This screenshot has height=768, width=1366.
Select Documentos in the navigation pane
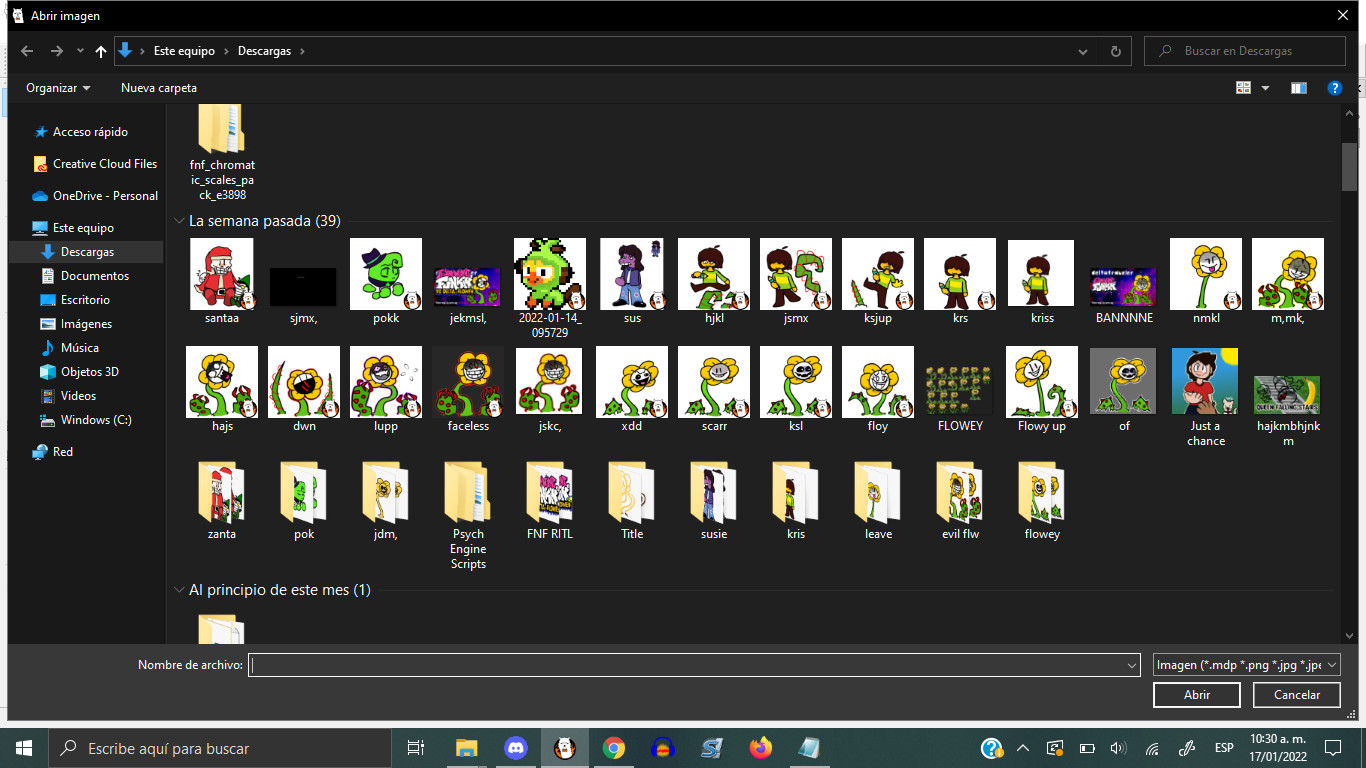(x=94, y=276)
